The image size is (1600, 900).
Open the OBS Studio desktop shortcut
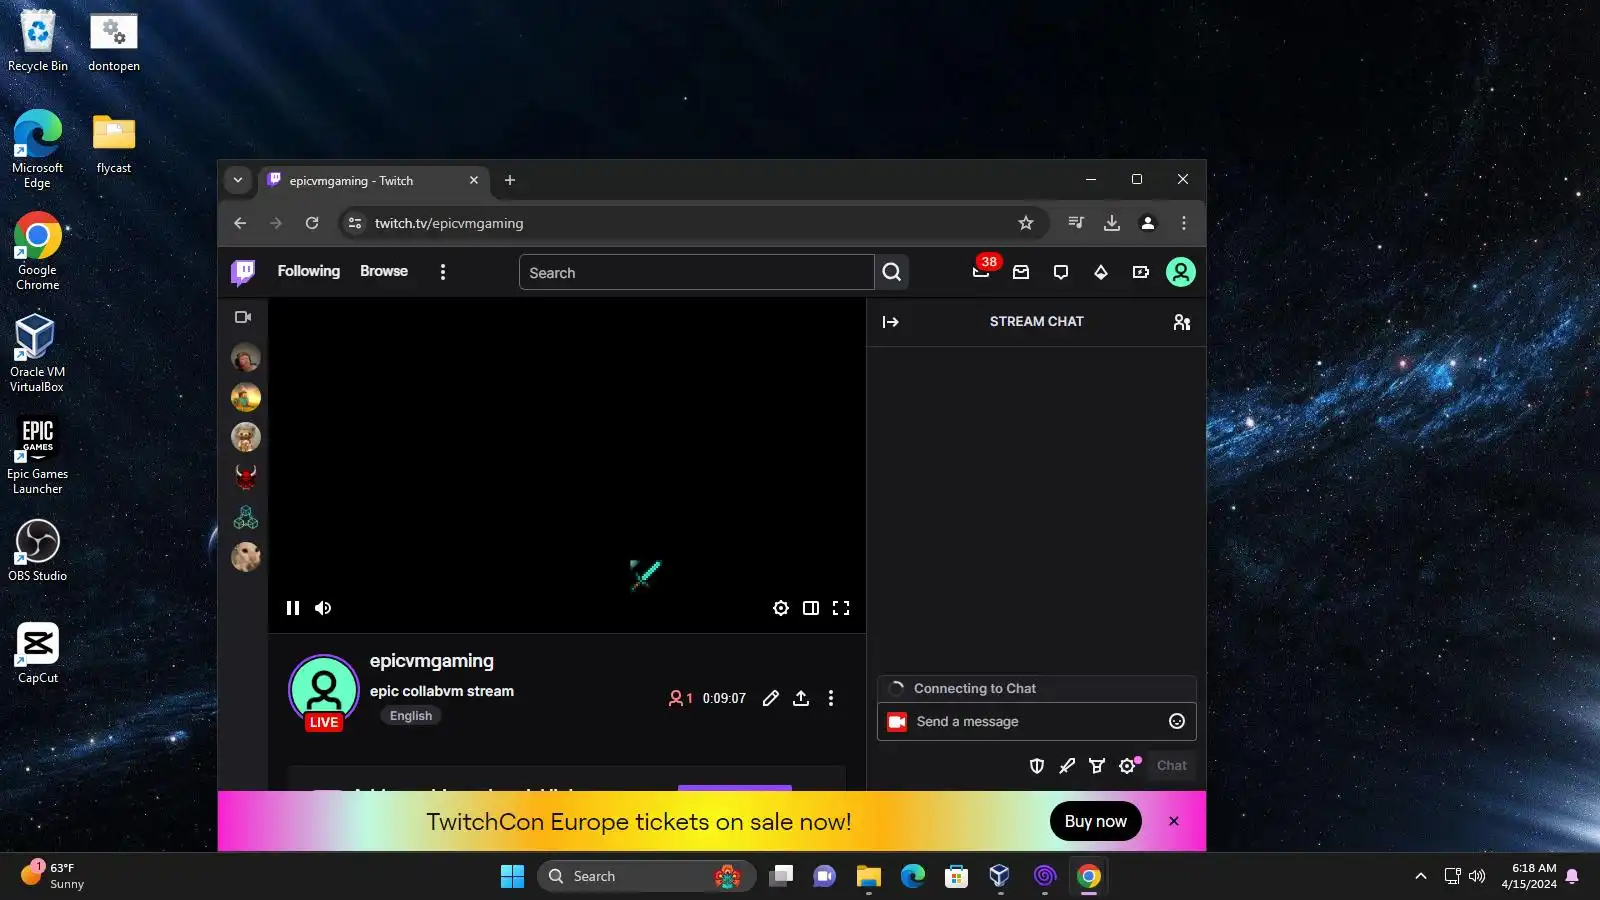click(x=38, y=550)
